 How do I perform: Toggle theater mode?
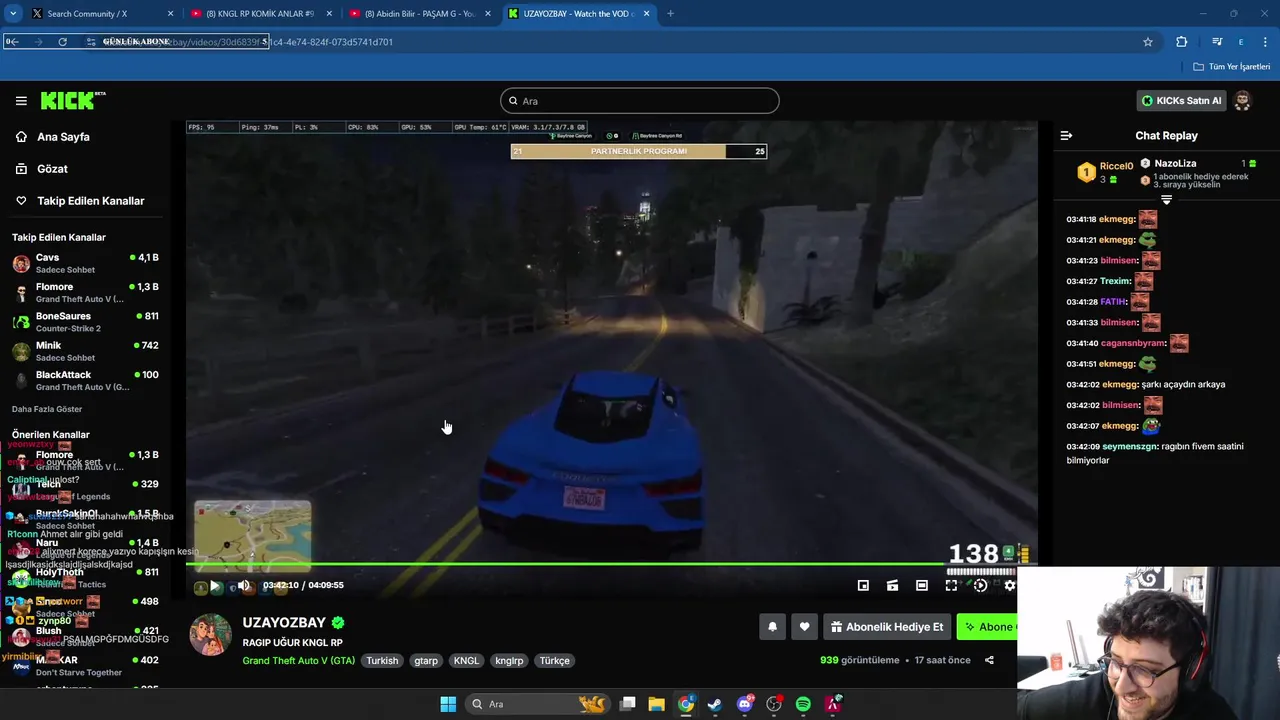click(x=922, y=586)
